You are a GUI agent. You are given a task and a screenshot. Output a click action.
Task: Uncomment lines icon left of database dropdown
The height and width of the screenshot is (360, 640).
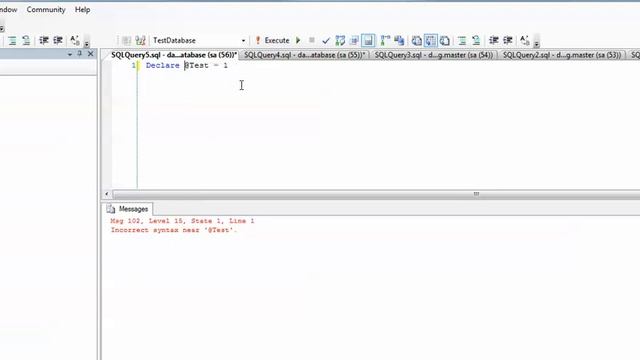click(26, 40)
